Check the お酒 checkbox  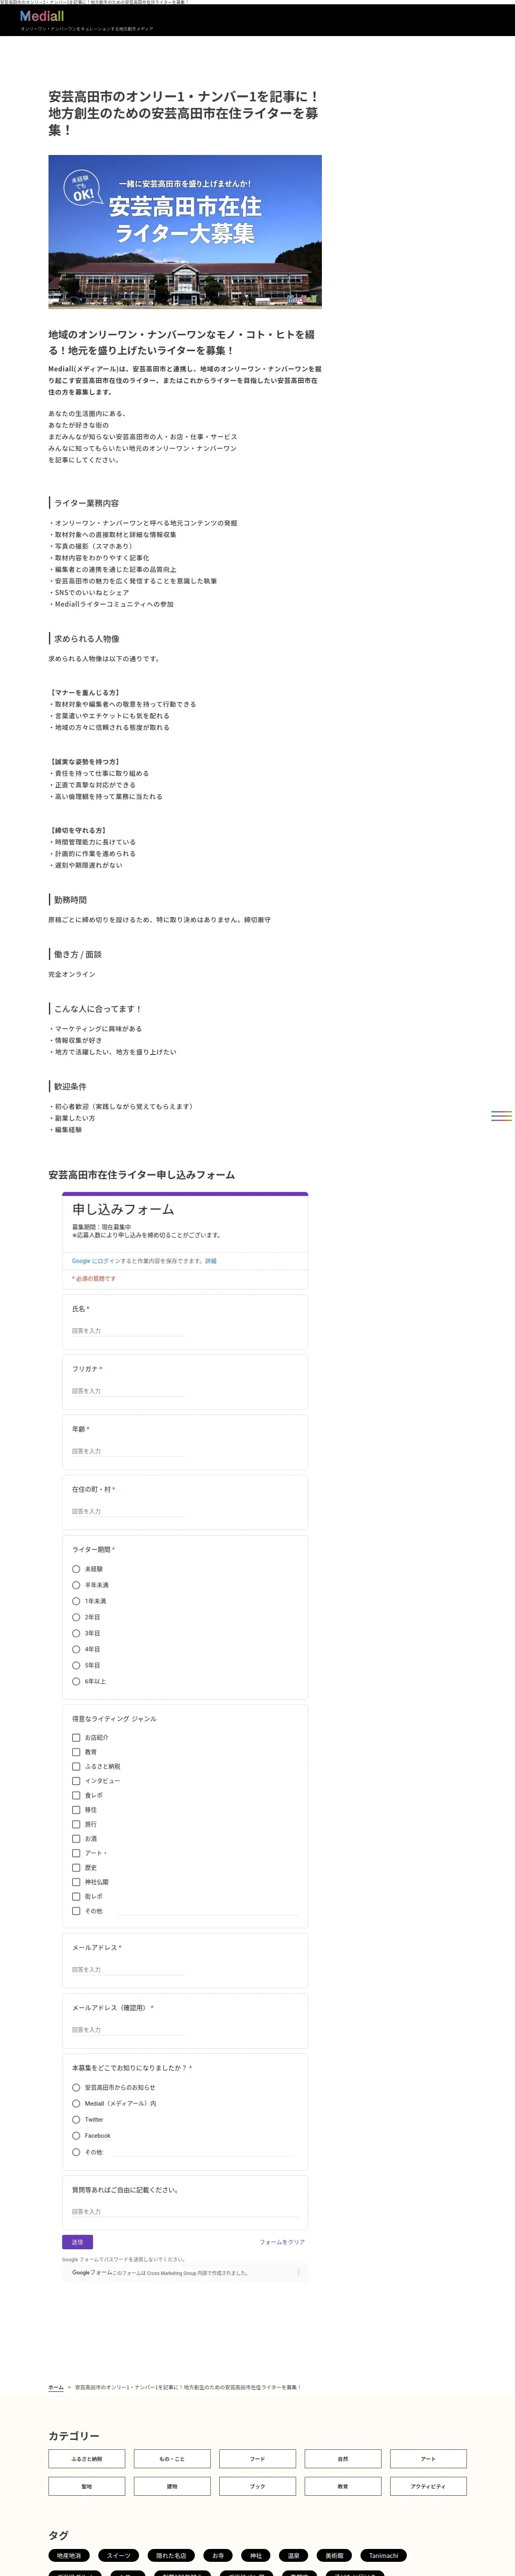point(76,1839)
